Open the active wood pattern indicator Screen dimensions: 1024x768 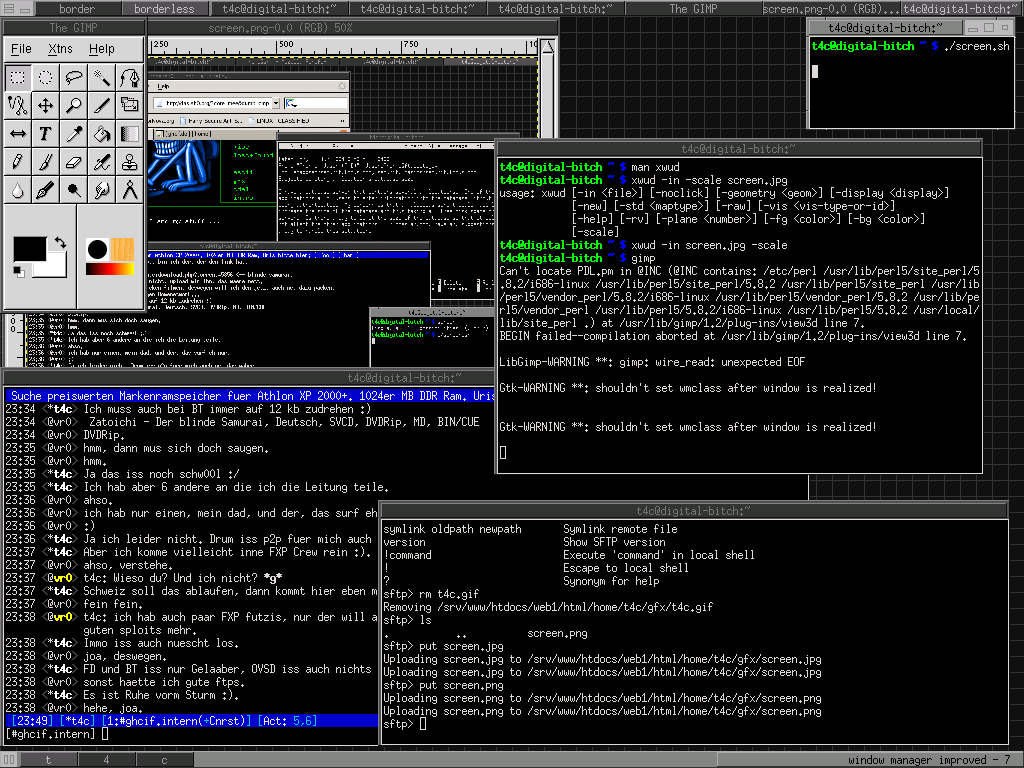click(x=122, y=249)
